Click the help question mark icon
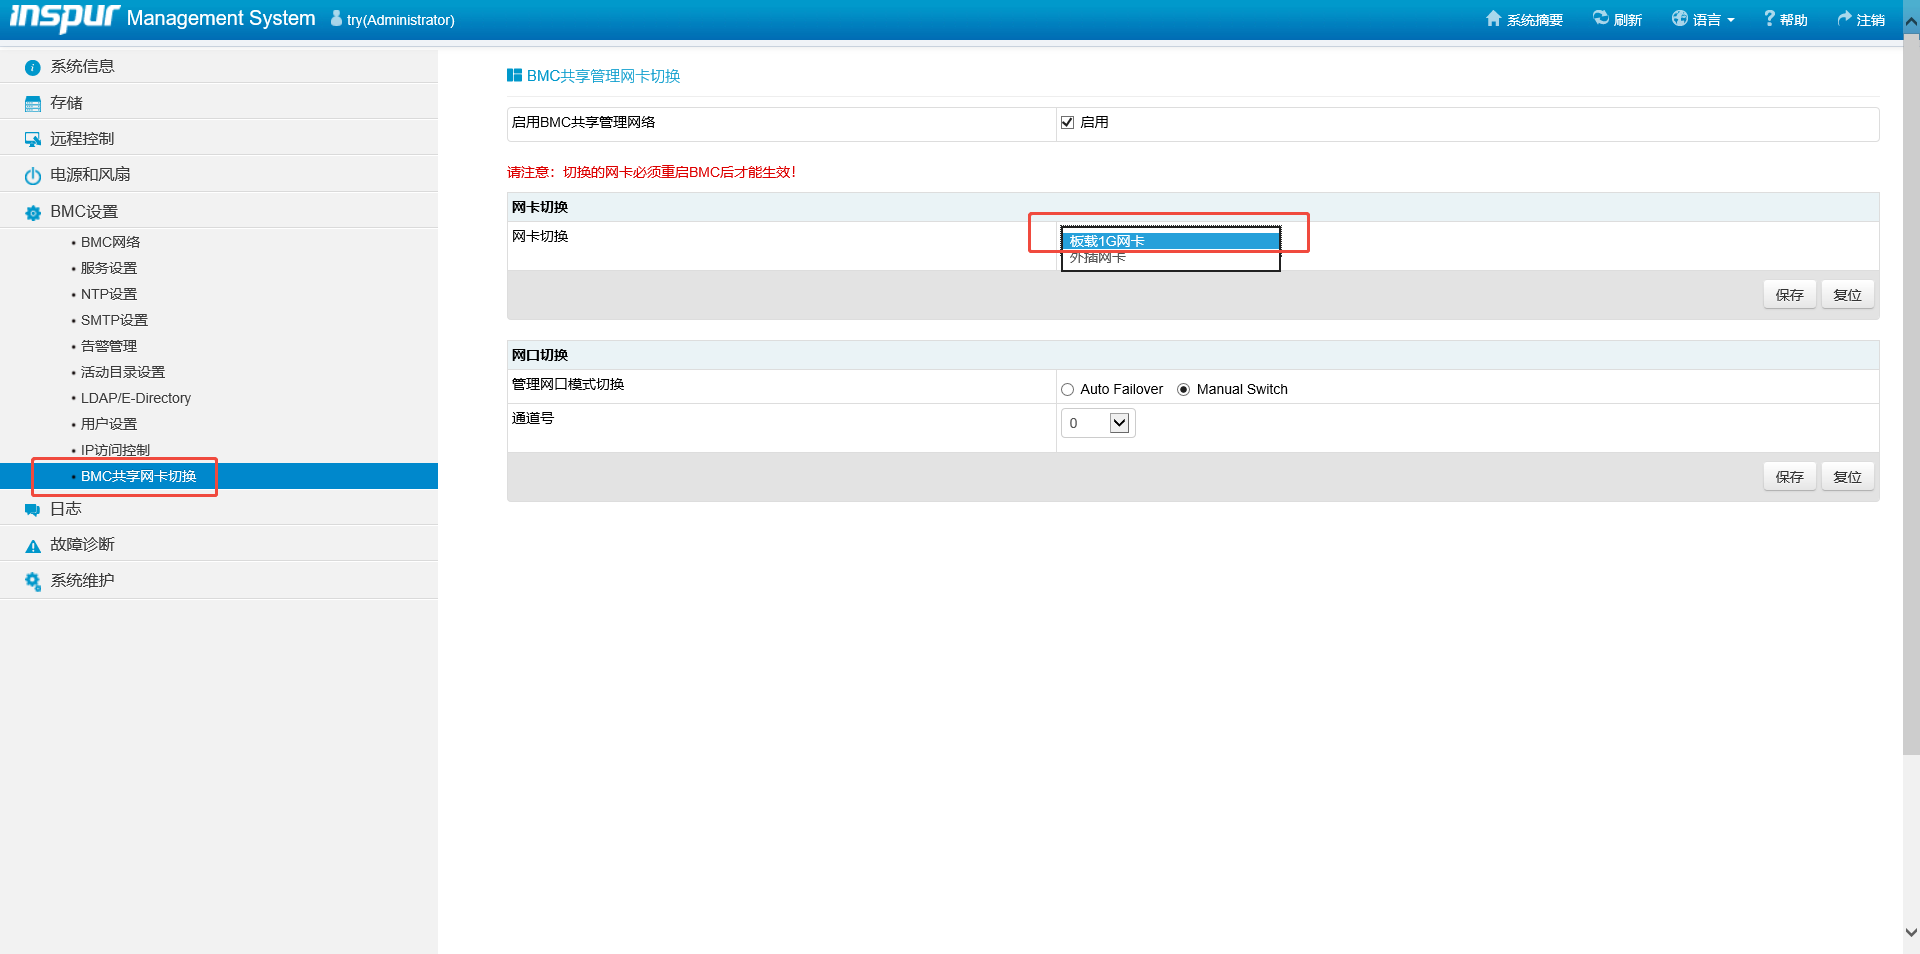 tap(1769, 19)
